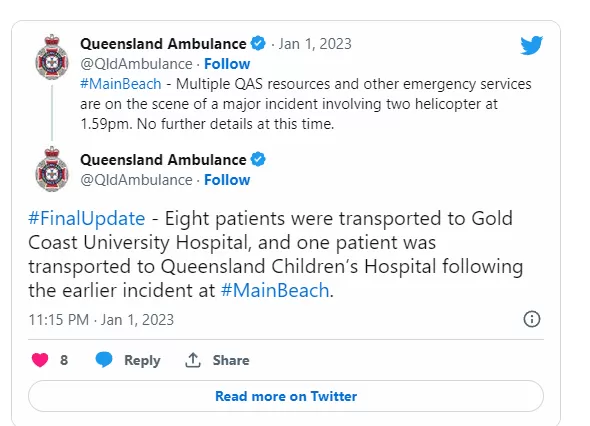
Task: Click Read more on Twitter button
Action: 286,396
